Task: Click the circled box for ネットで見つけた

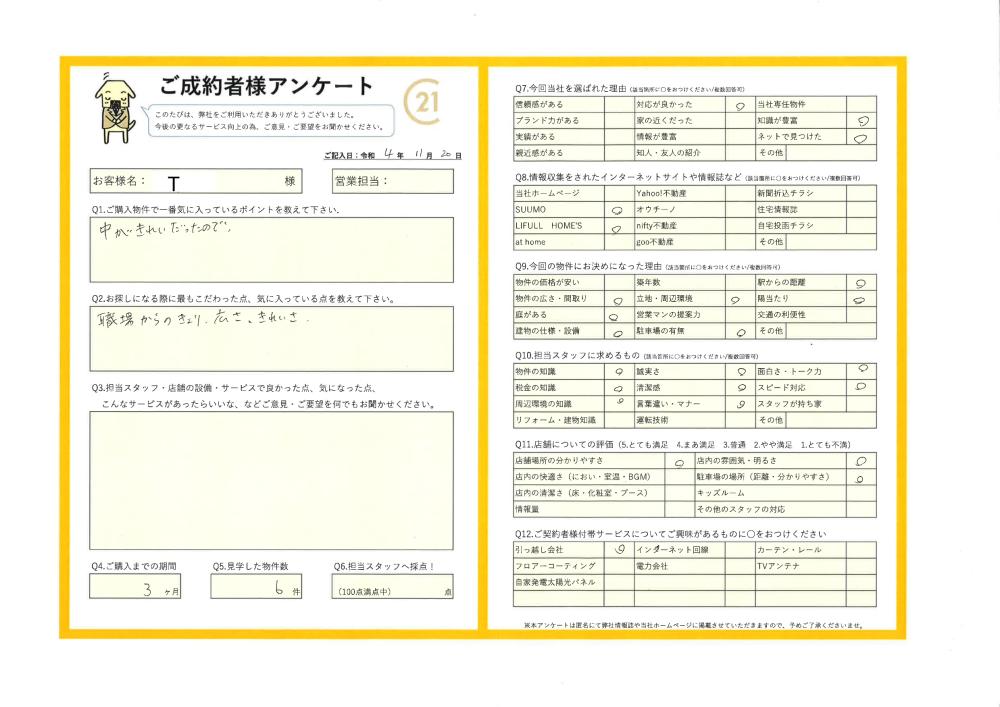Action: click(862, 137)
